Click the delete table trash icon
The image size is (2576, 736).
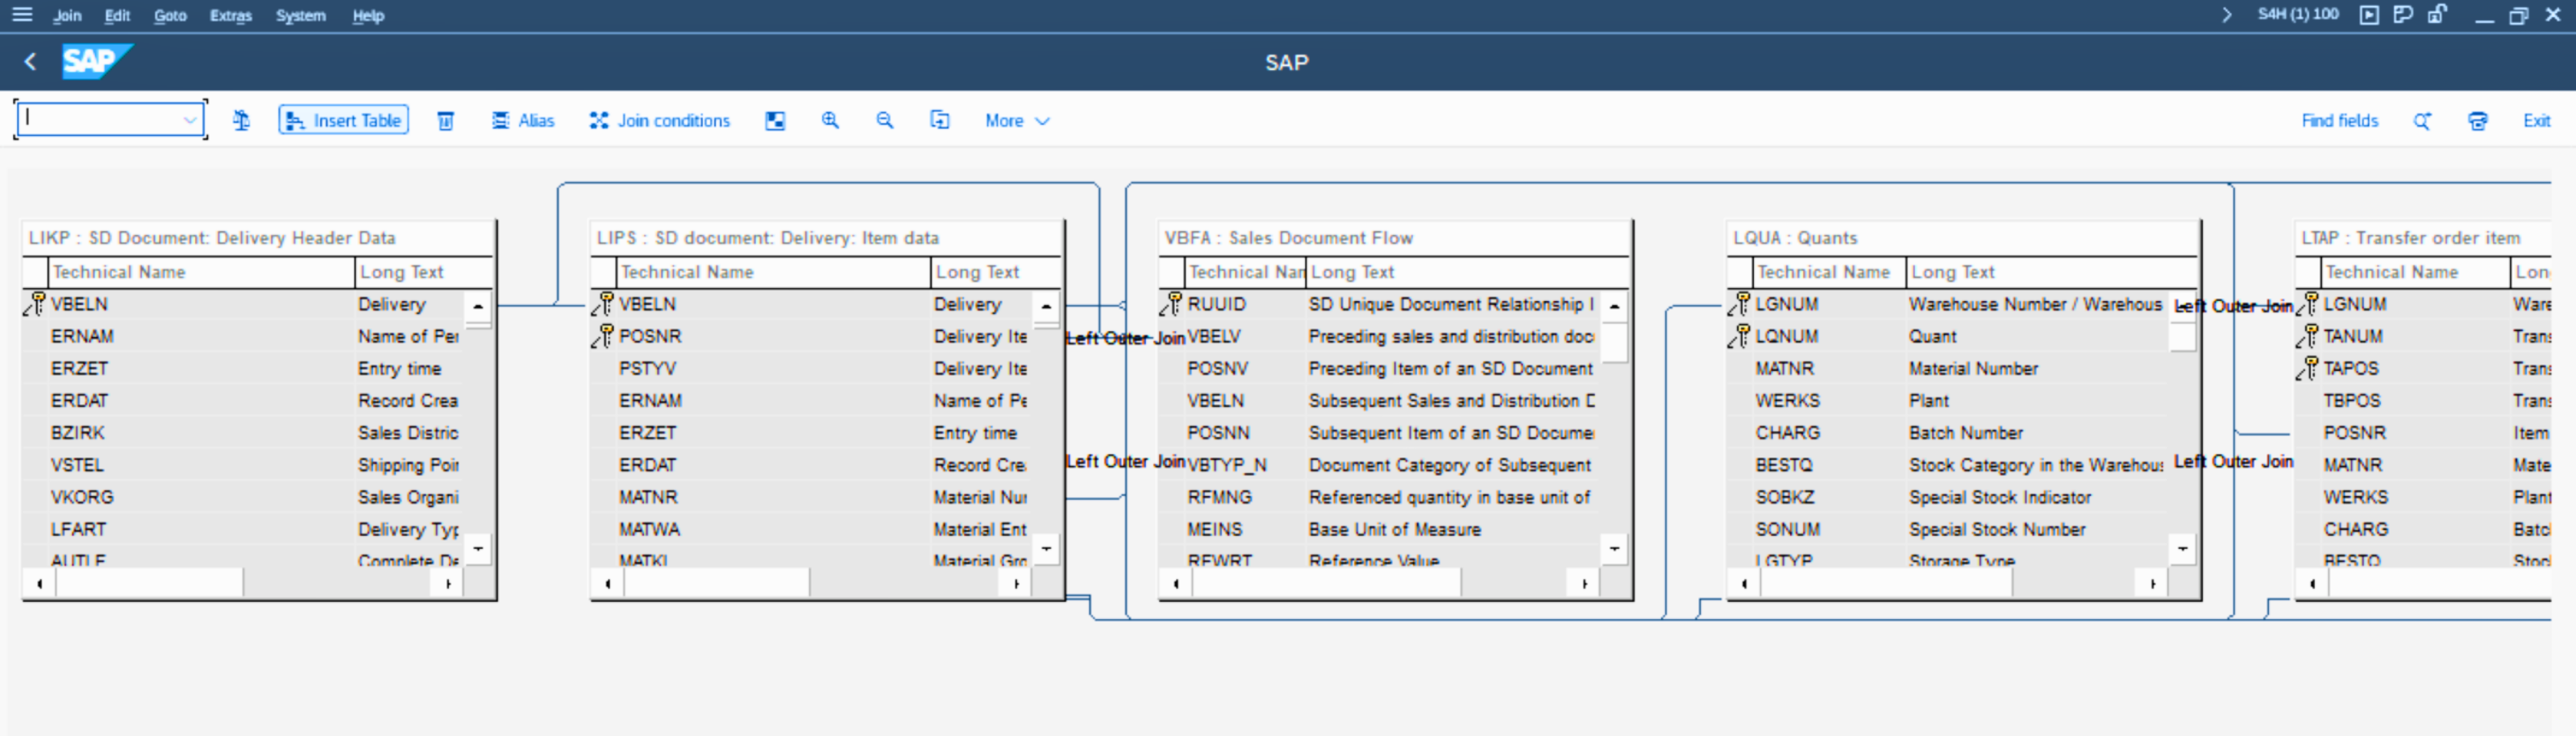pyautogui.click(x=445, y=121)
